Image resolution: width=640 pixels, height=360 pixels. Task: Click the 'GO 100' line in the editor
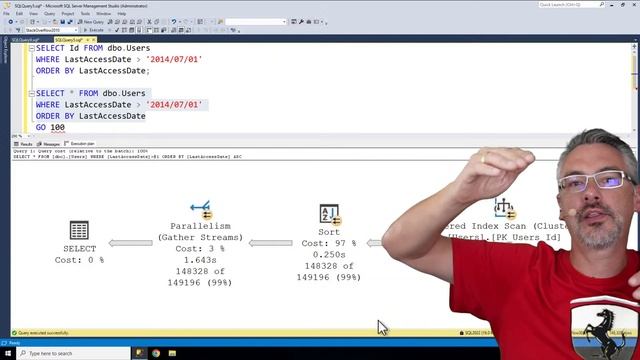point(50,127)
